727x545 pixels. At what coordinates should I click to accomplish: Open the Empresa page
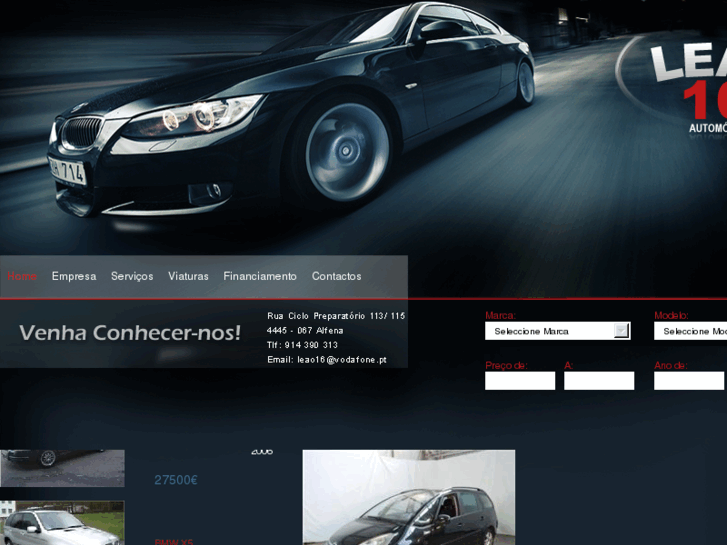point(74,276)
